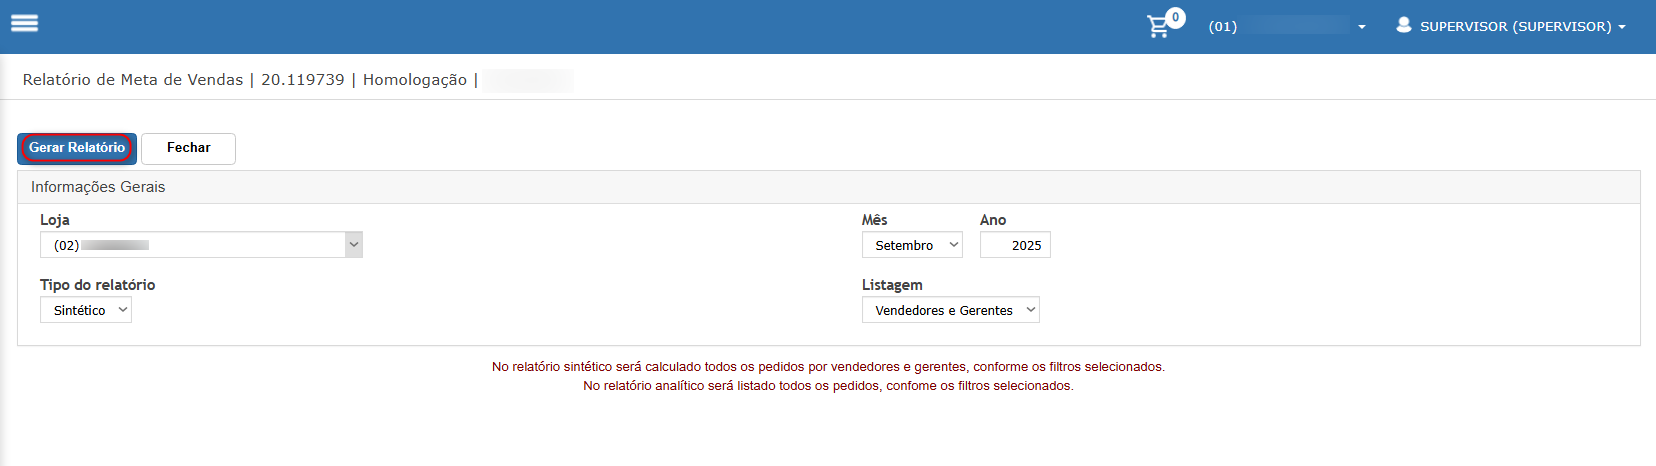This screenshot has height=466, width=1656.
Task: Click the red relatório sintético note text
Action: pyautogui.click(x=828, y=367)
